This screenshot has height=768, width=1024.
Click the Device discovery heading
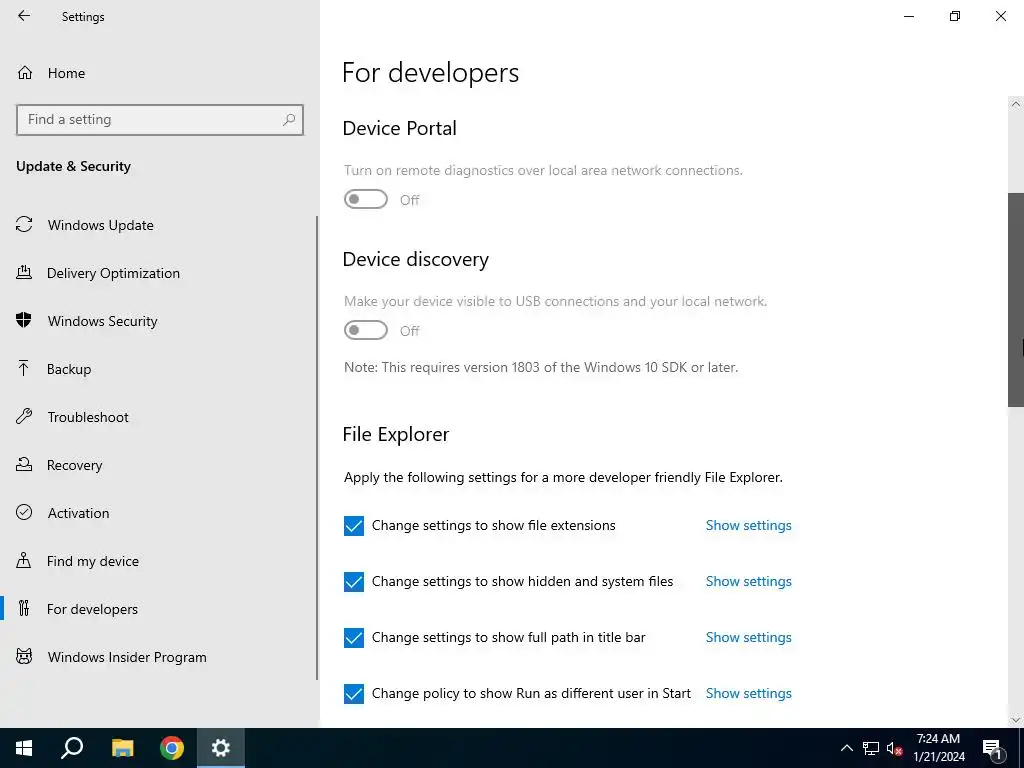[415, 259]
